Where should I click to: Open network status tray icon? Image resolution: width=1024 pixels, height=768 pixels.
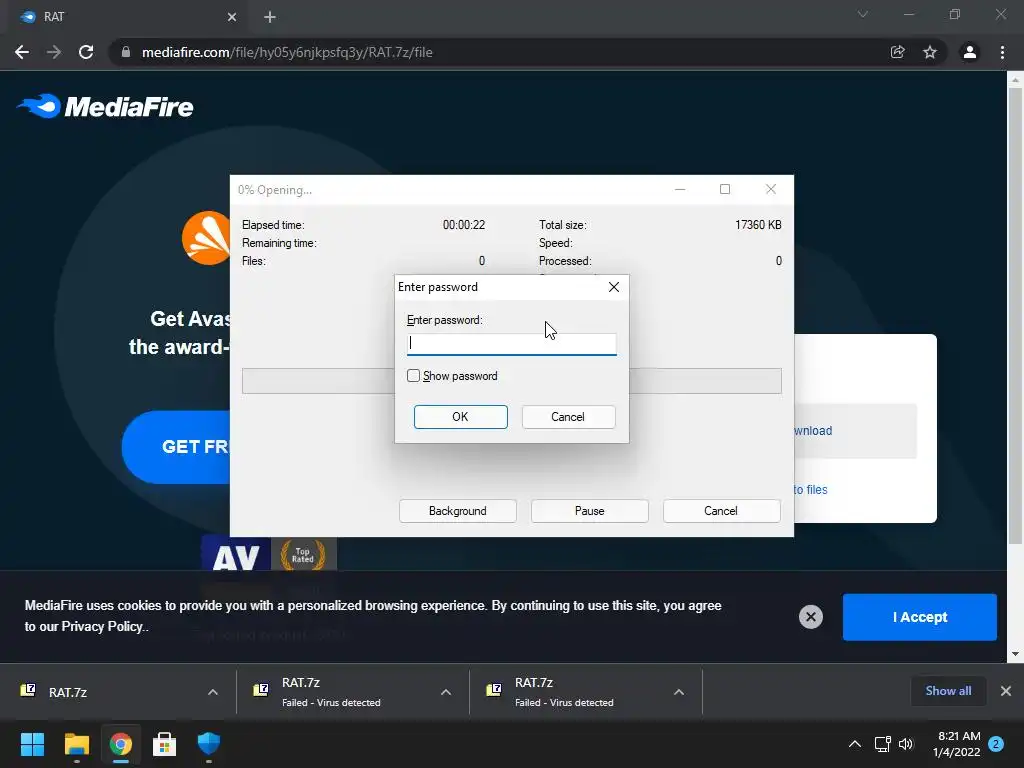click(x=882, y=744)
